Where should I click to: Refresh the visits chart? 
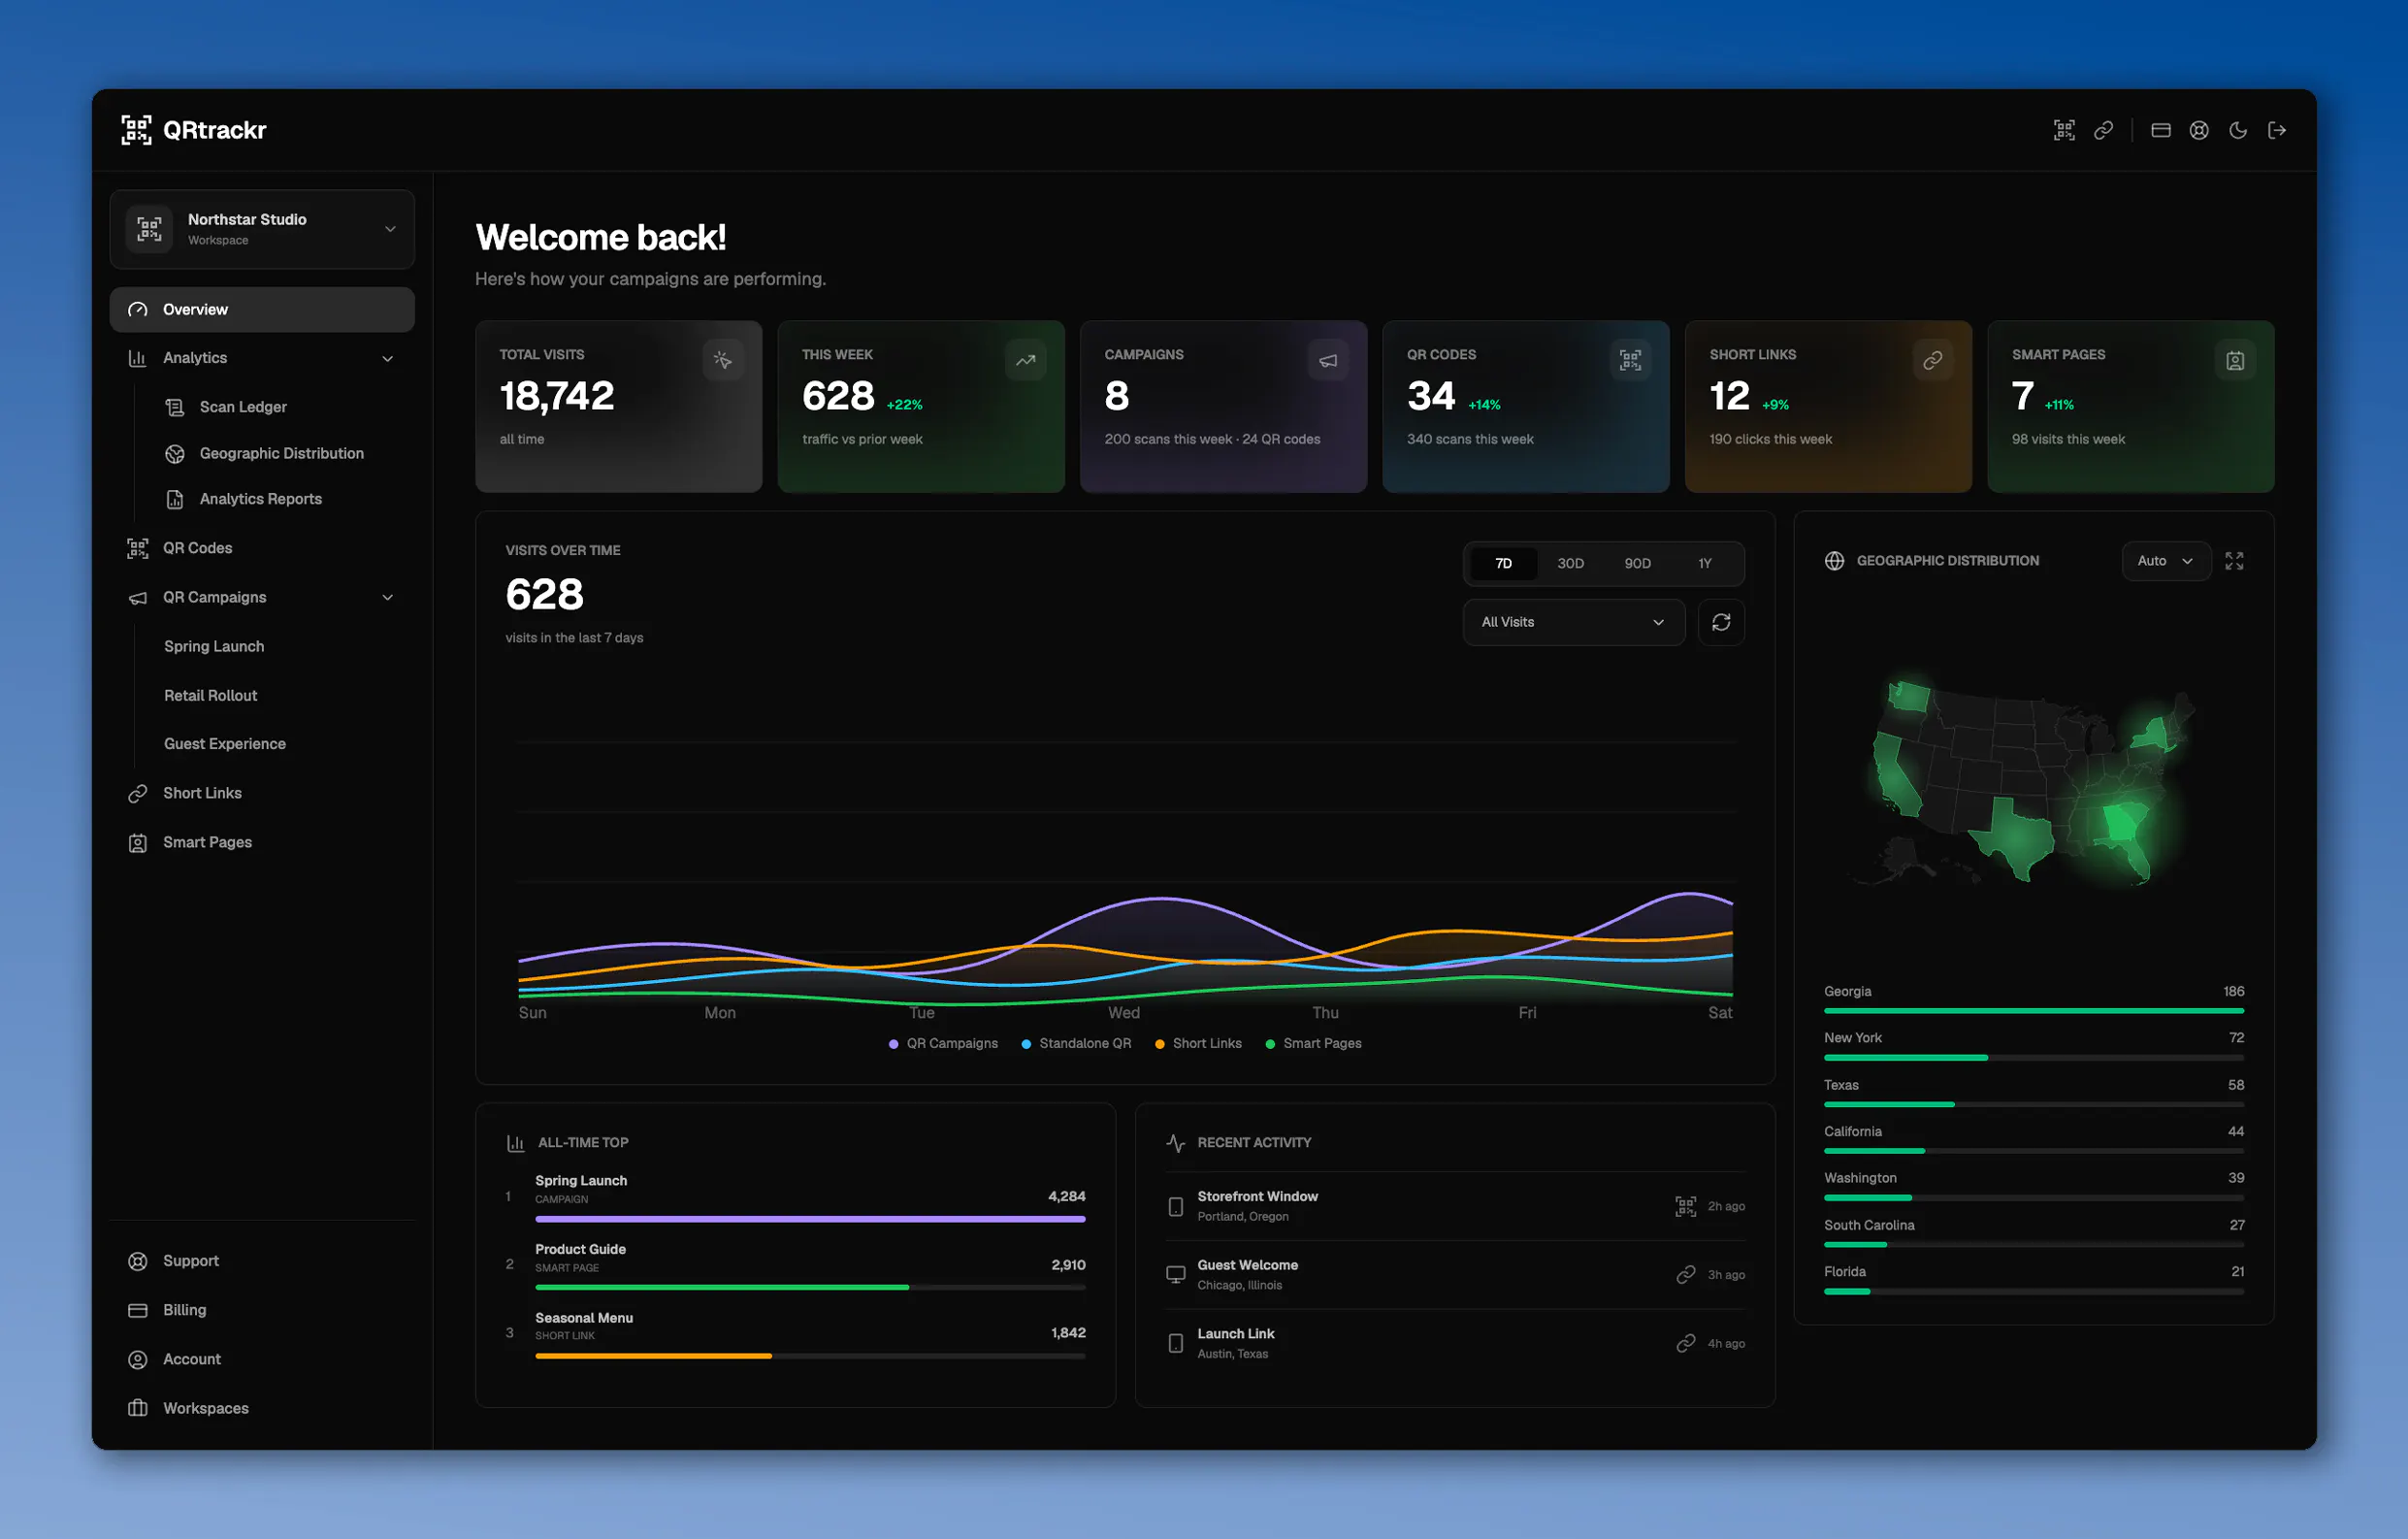point(1721,622)
